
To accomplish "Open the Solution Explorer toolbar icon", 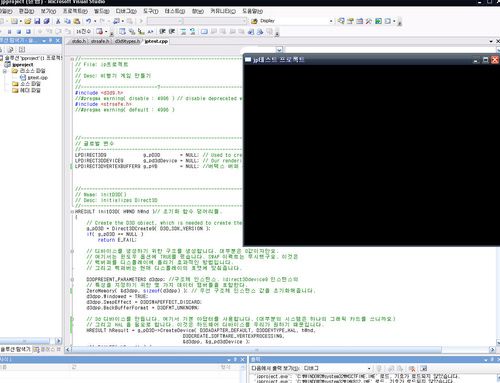I will 341,21.
